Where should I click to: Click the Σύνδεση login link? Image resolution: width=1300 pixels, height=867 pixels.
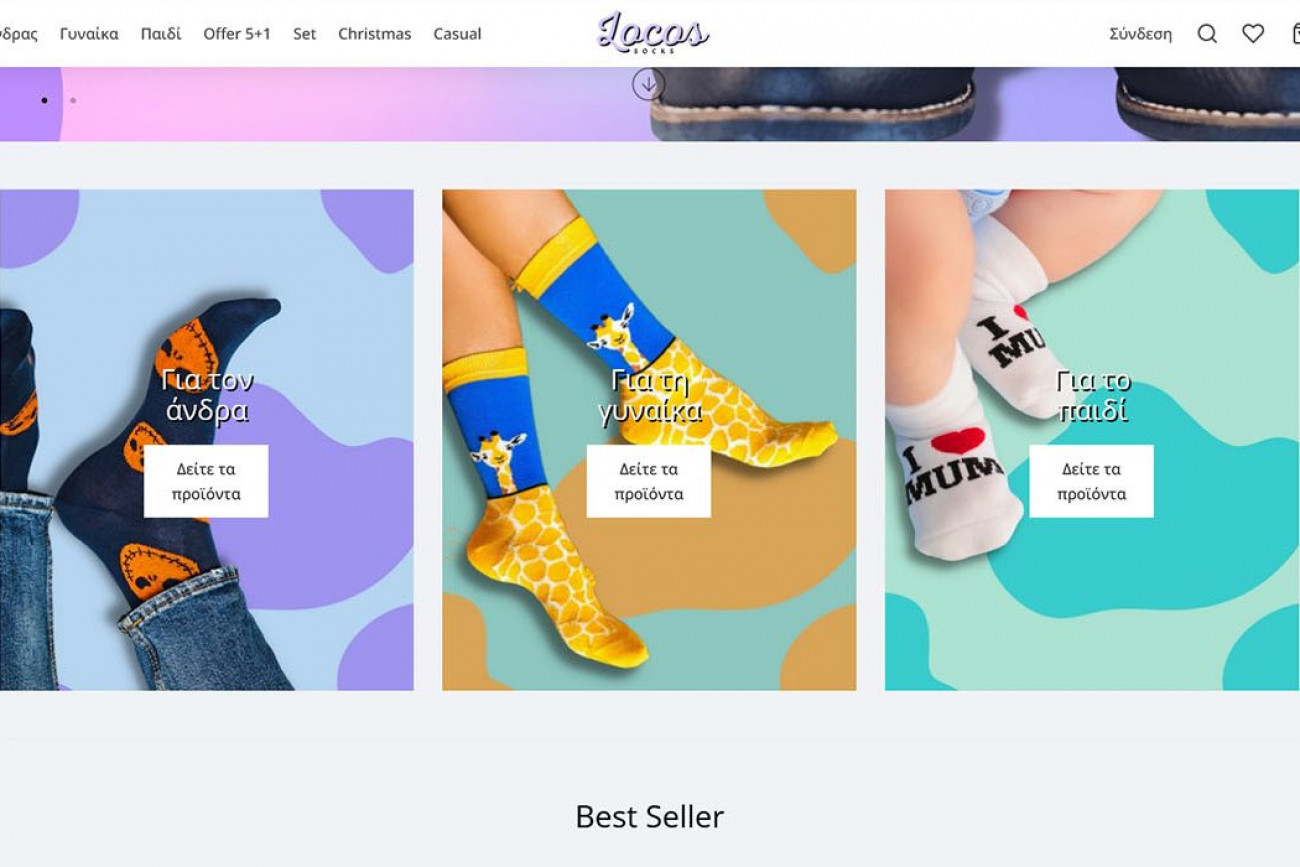(x=1140, y=34)
